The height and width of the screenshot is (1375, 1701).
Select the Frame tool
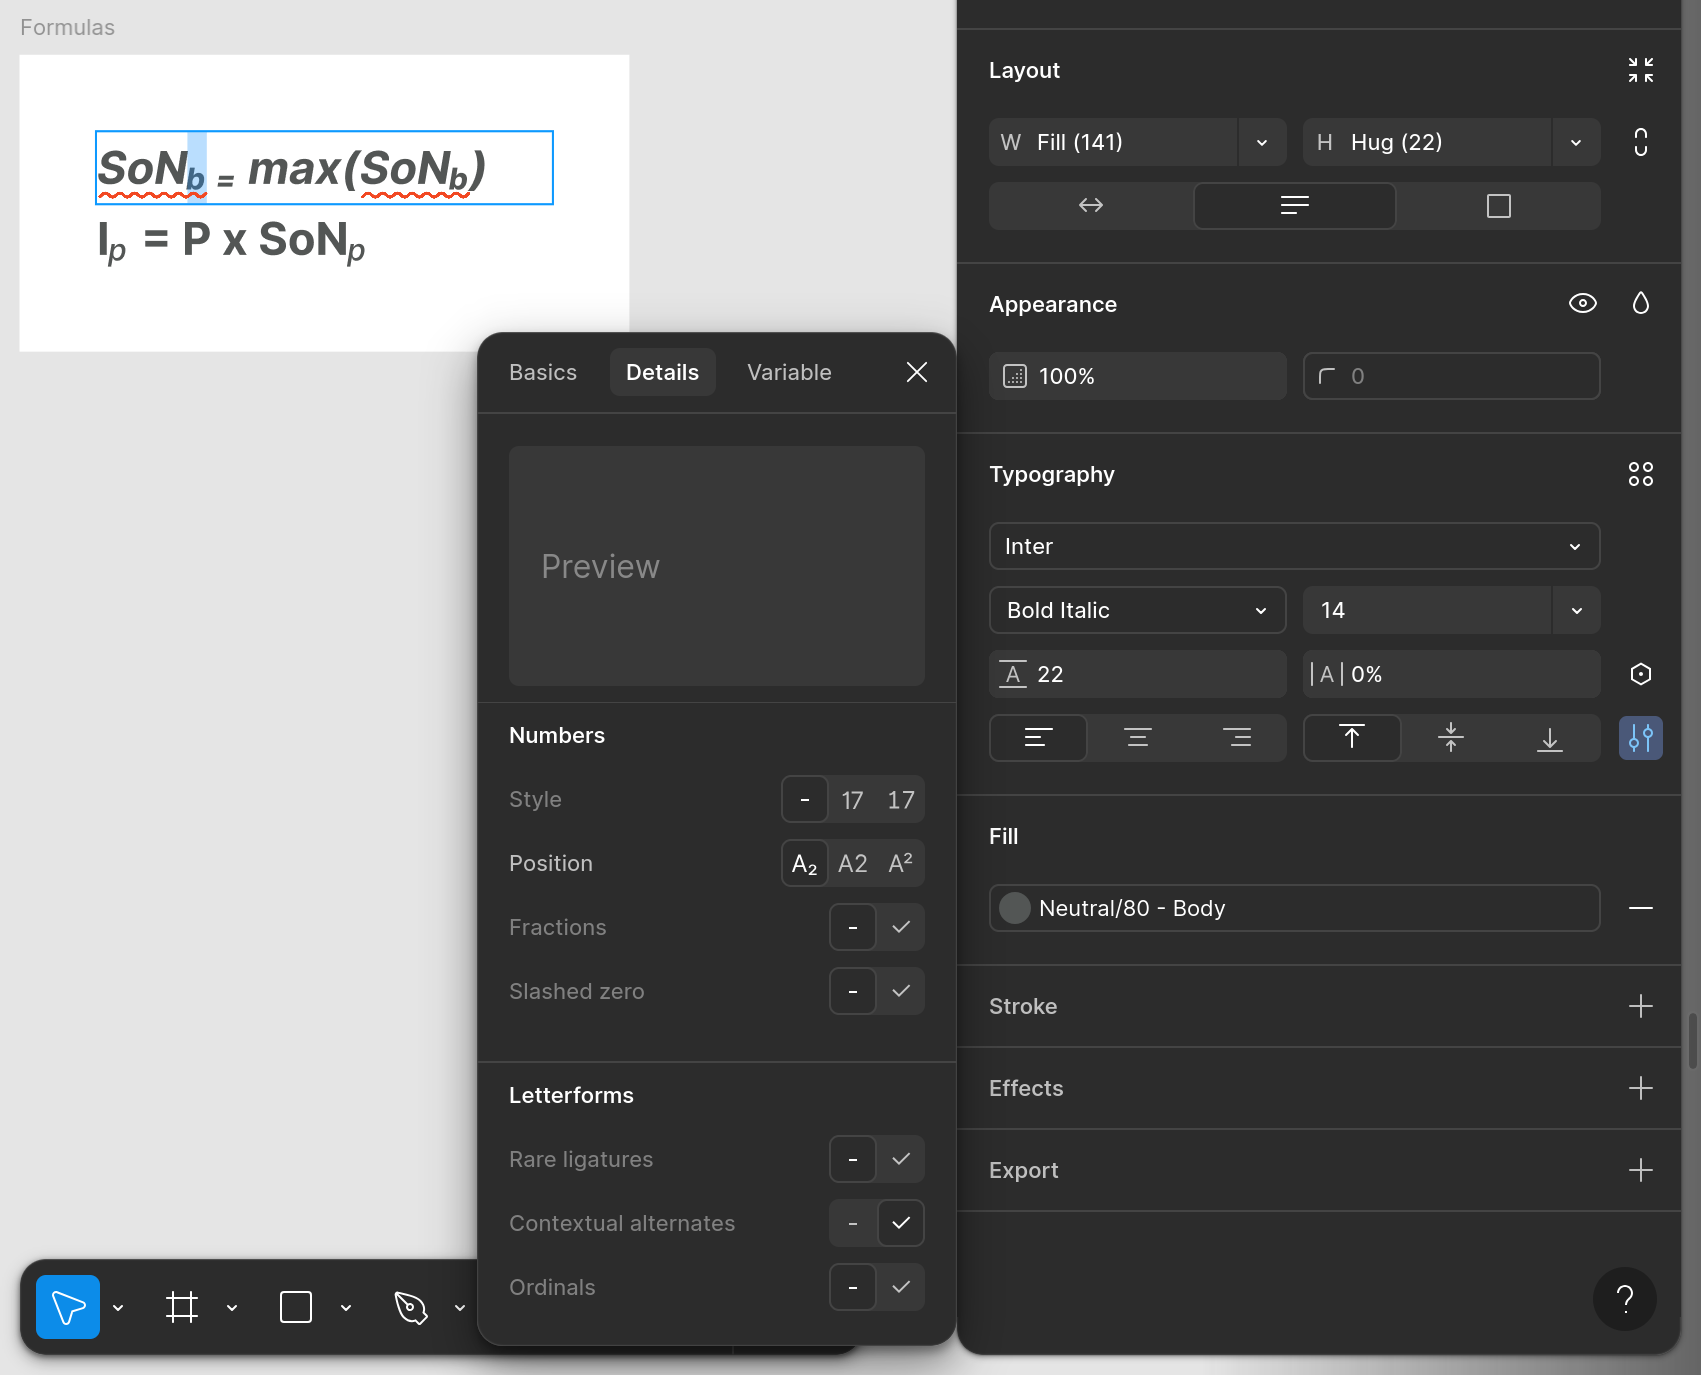[x=182, y=1307]
